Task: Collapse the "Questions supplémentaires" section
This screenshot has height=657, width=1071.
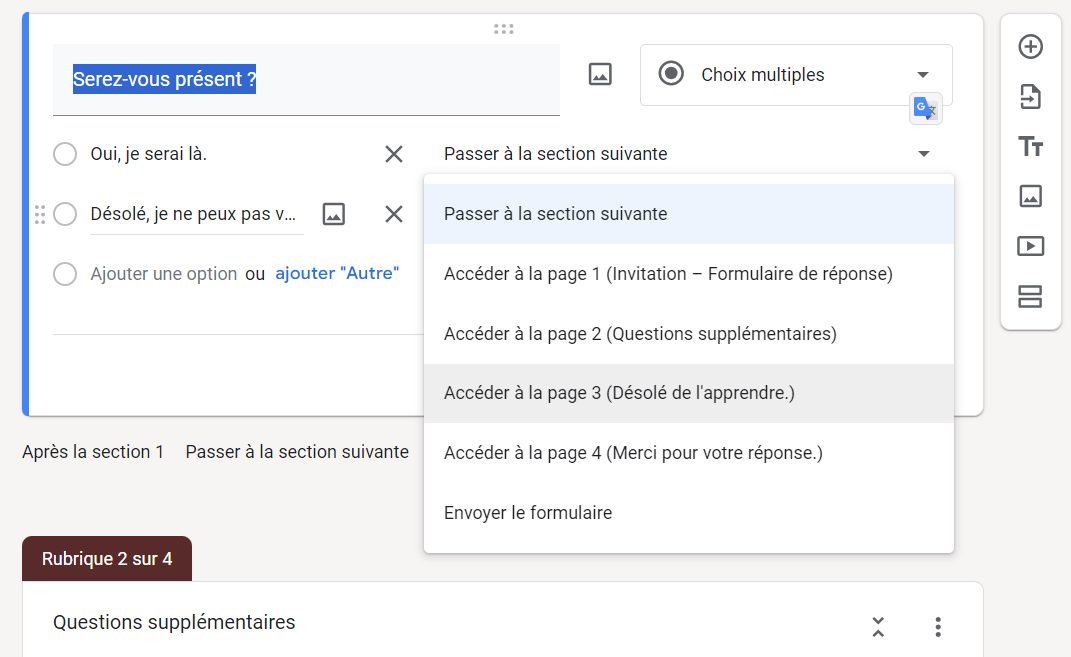Action: [878, 627]
